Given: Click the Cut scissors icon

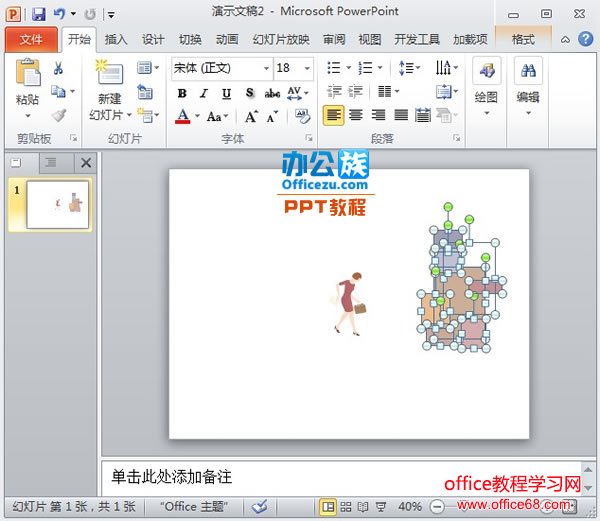Looking at the screenshot, I should [x=59, y=68].
